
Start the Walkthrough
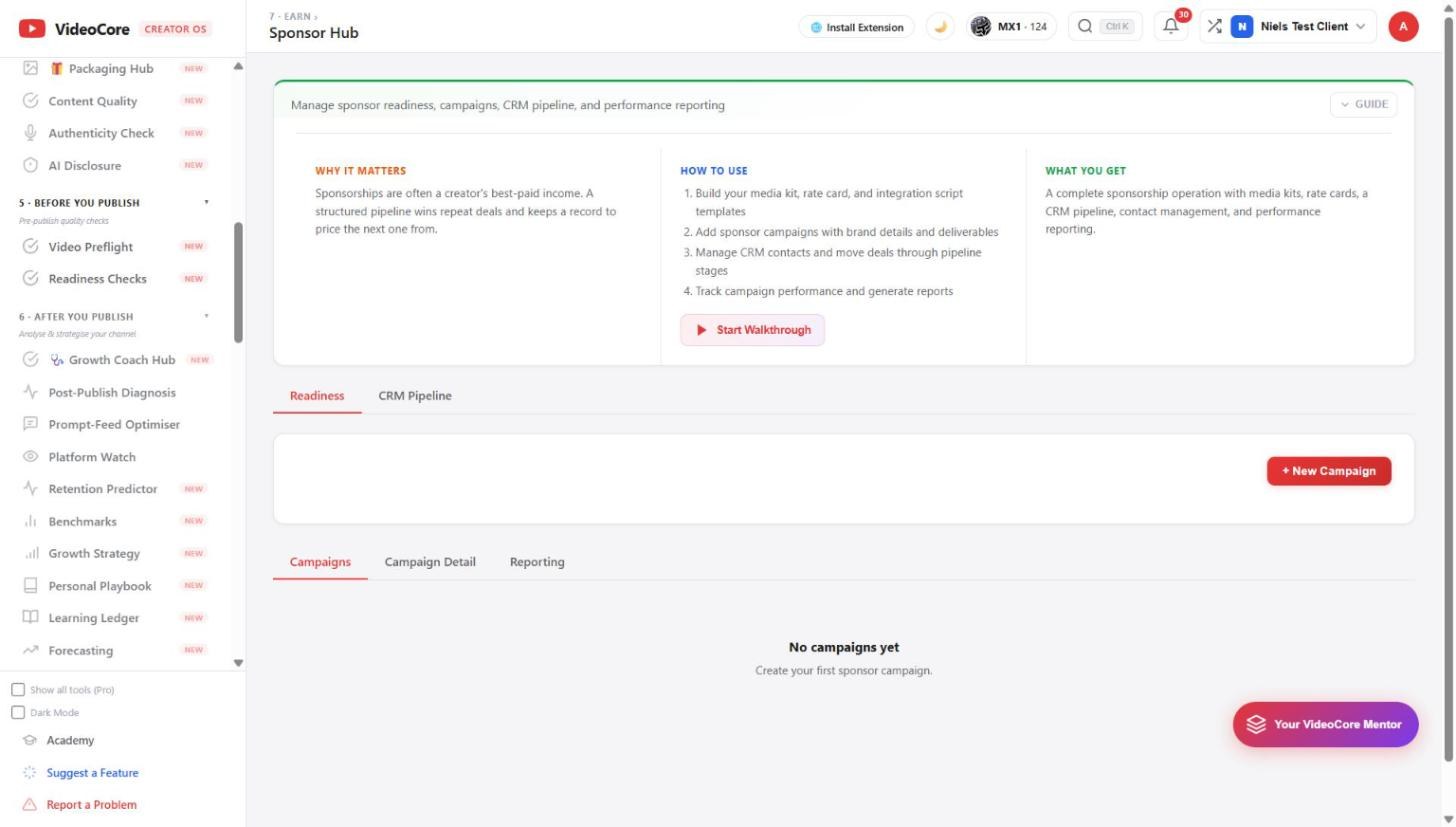[x=753, y=330]
